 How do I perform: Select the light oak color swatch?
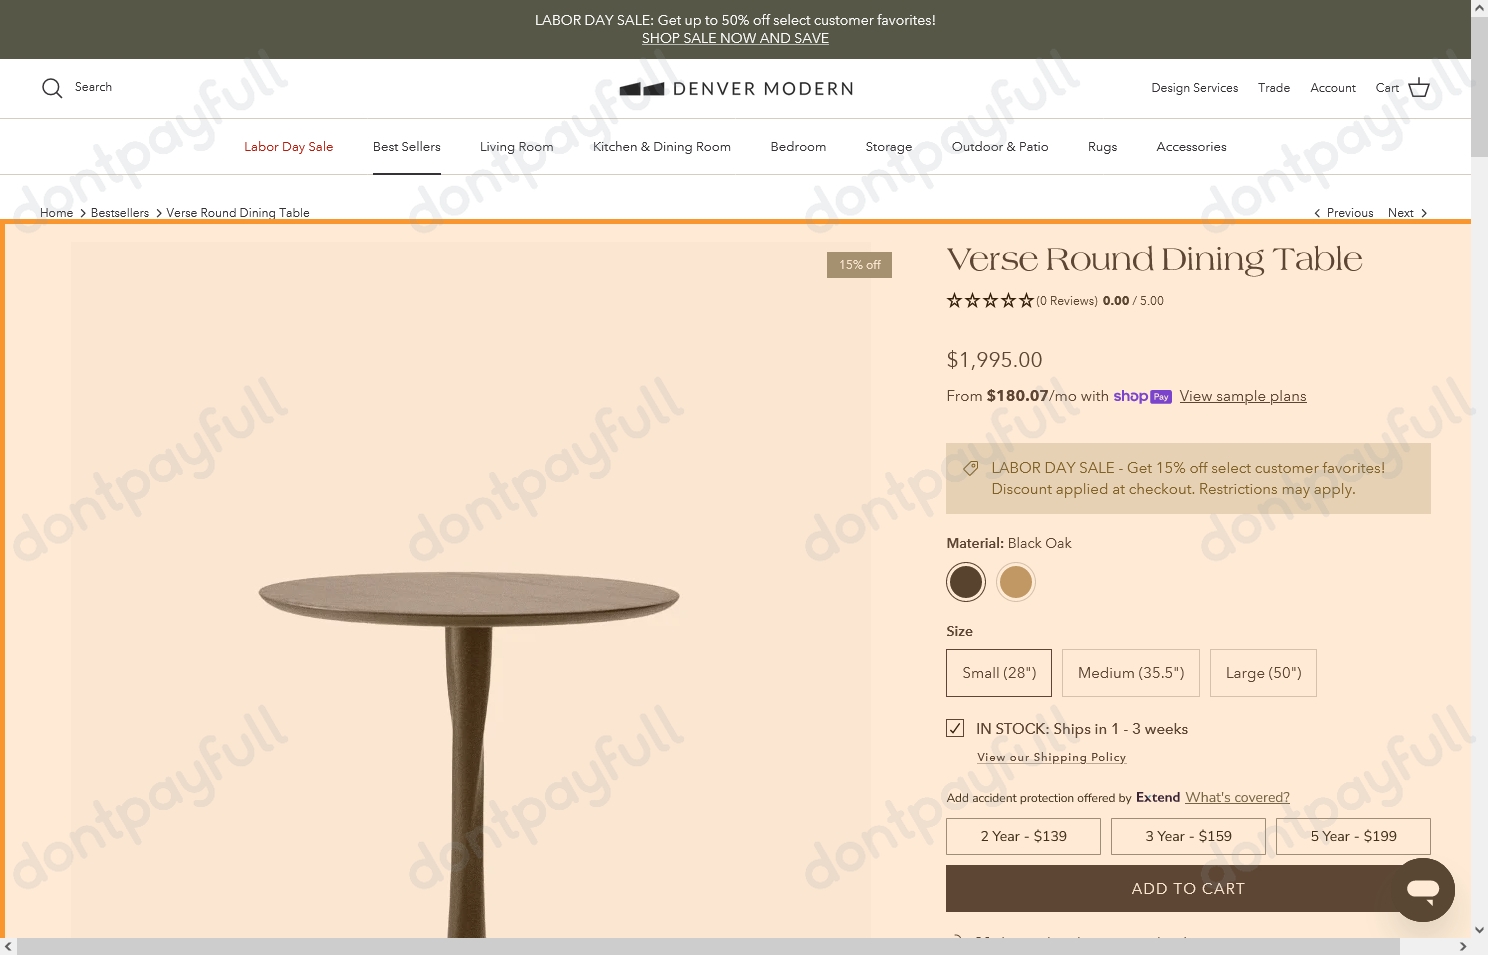point(1015,581)
